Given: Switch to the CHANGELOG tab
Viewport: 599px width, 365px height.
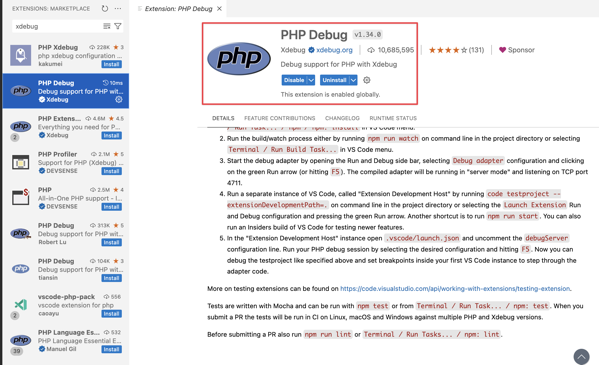Looking at the screenshot, I should [x=342, y=118].
